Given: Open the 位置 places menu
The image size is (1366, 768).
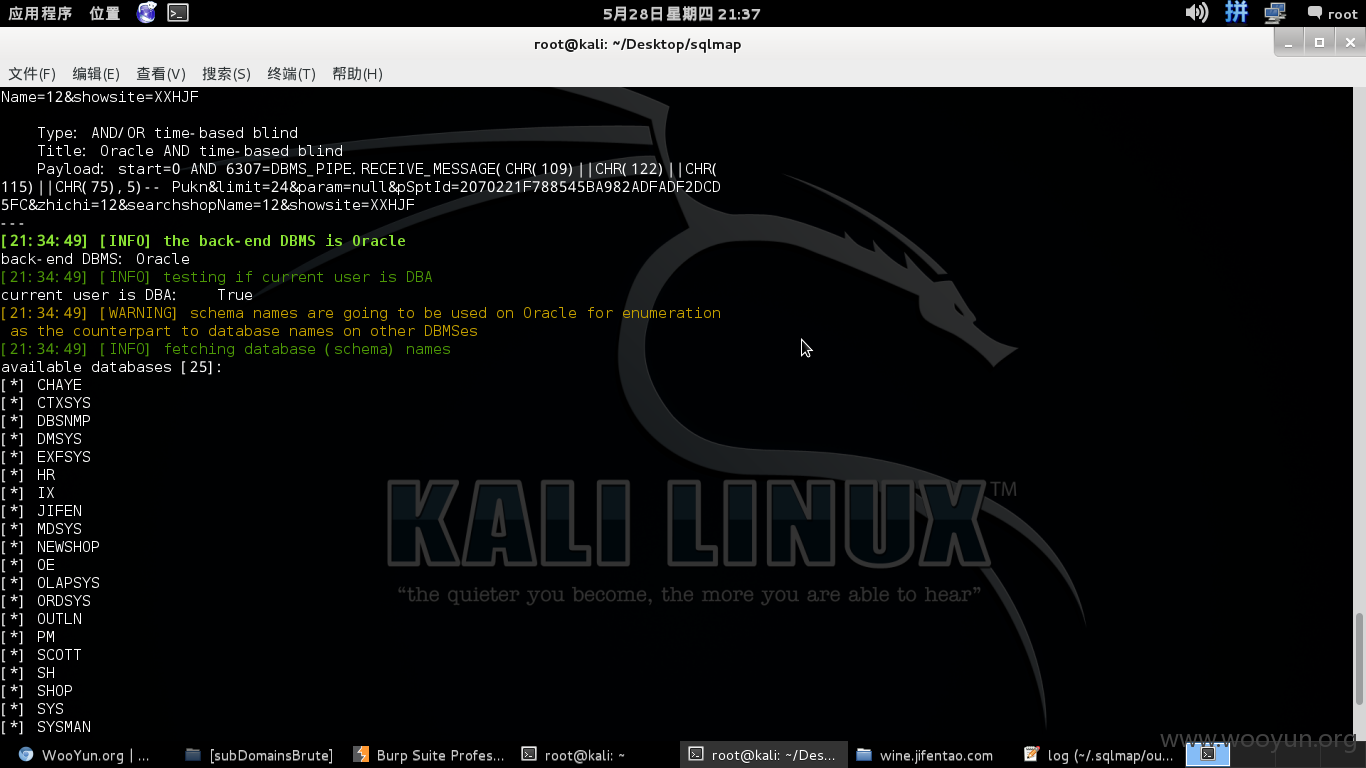Looking at the screenshot, I should tap(104, 14).
